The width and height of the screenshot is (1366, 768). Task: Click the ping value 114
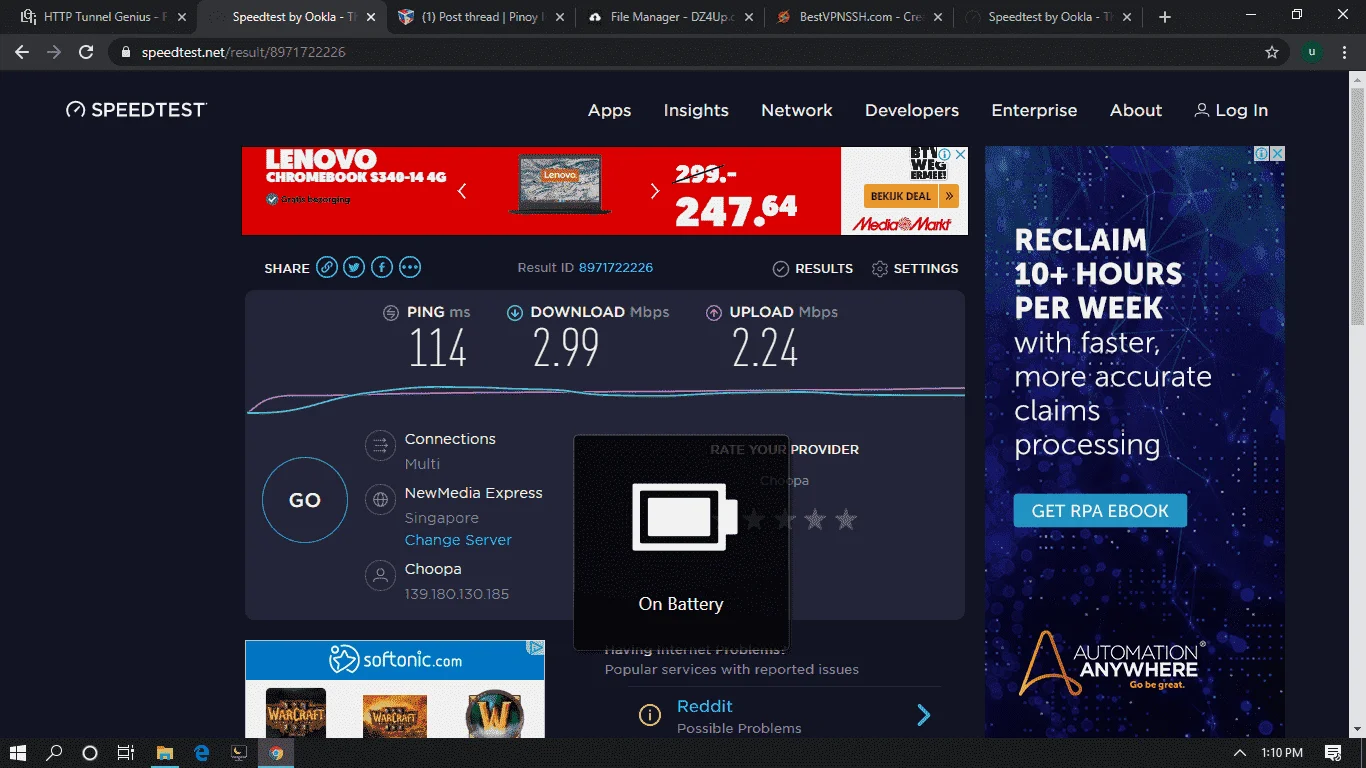pos(438,349)
